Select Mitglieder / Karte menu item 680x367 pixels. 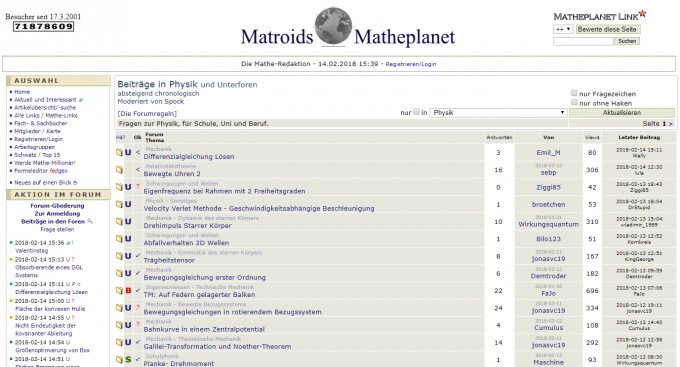pyautogui.click(x=37, y=131)
